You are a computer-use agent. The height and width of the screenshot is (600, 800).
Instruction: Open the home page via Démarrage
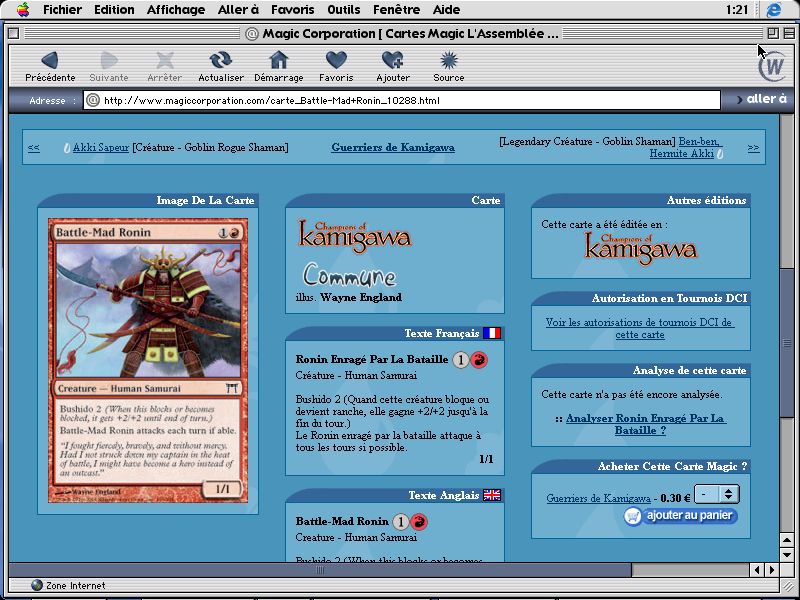[x=279, y=66]
